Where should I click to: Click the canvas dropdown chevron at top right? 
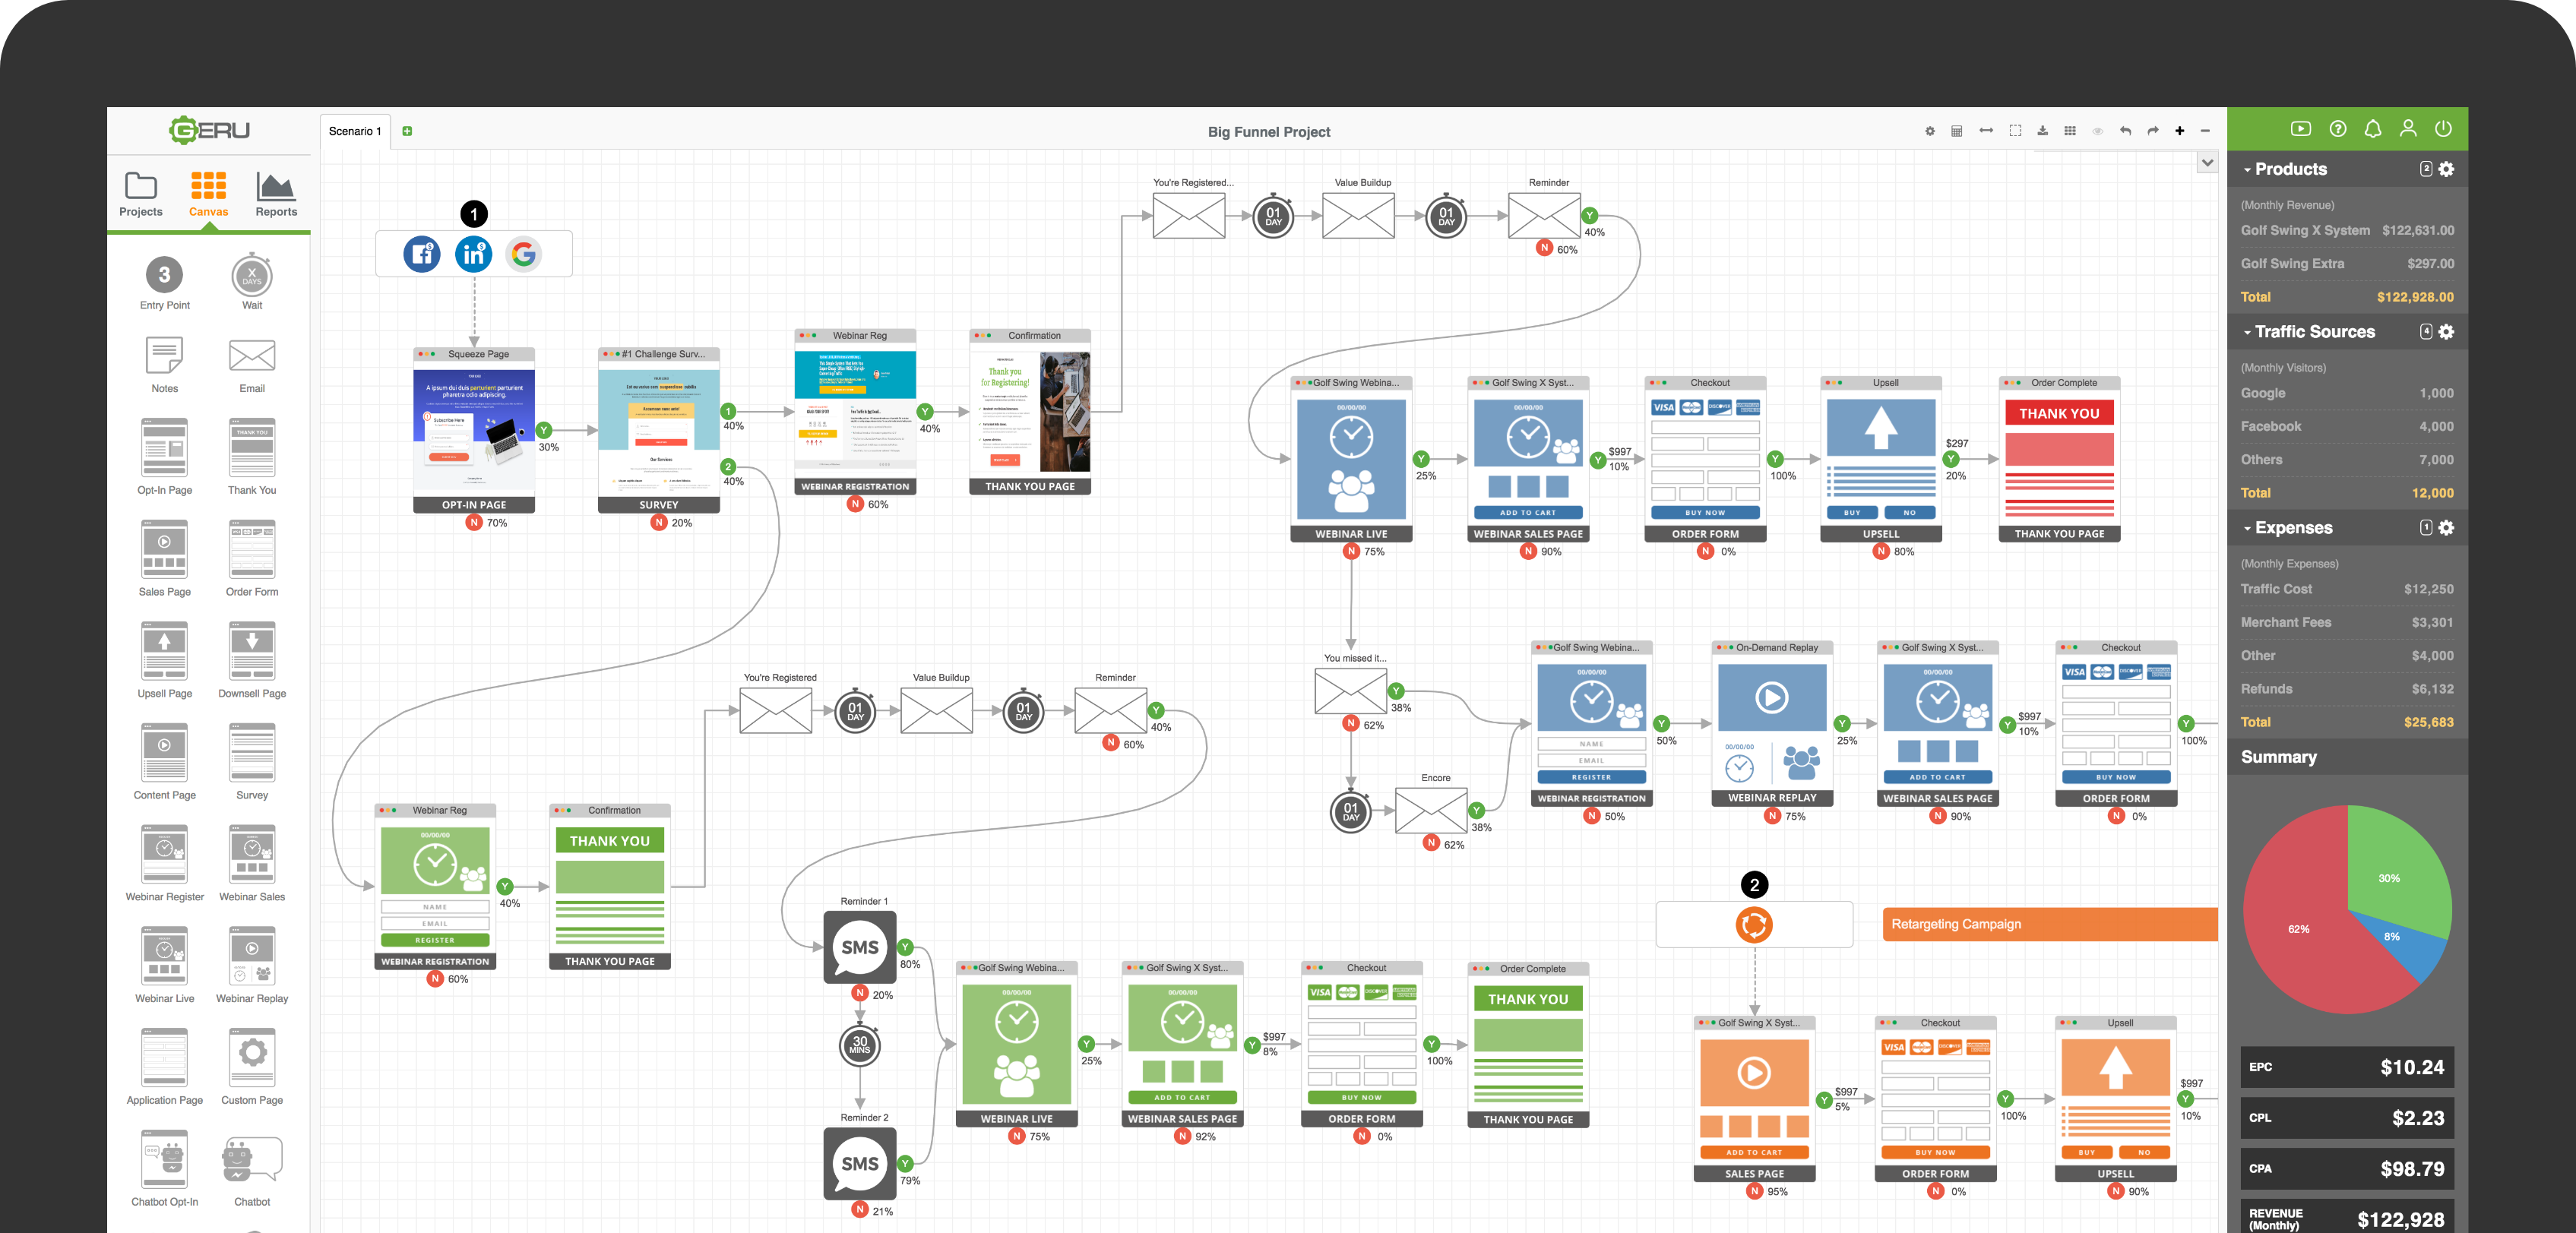pyautogui.click(x=2207, y=163)
